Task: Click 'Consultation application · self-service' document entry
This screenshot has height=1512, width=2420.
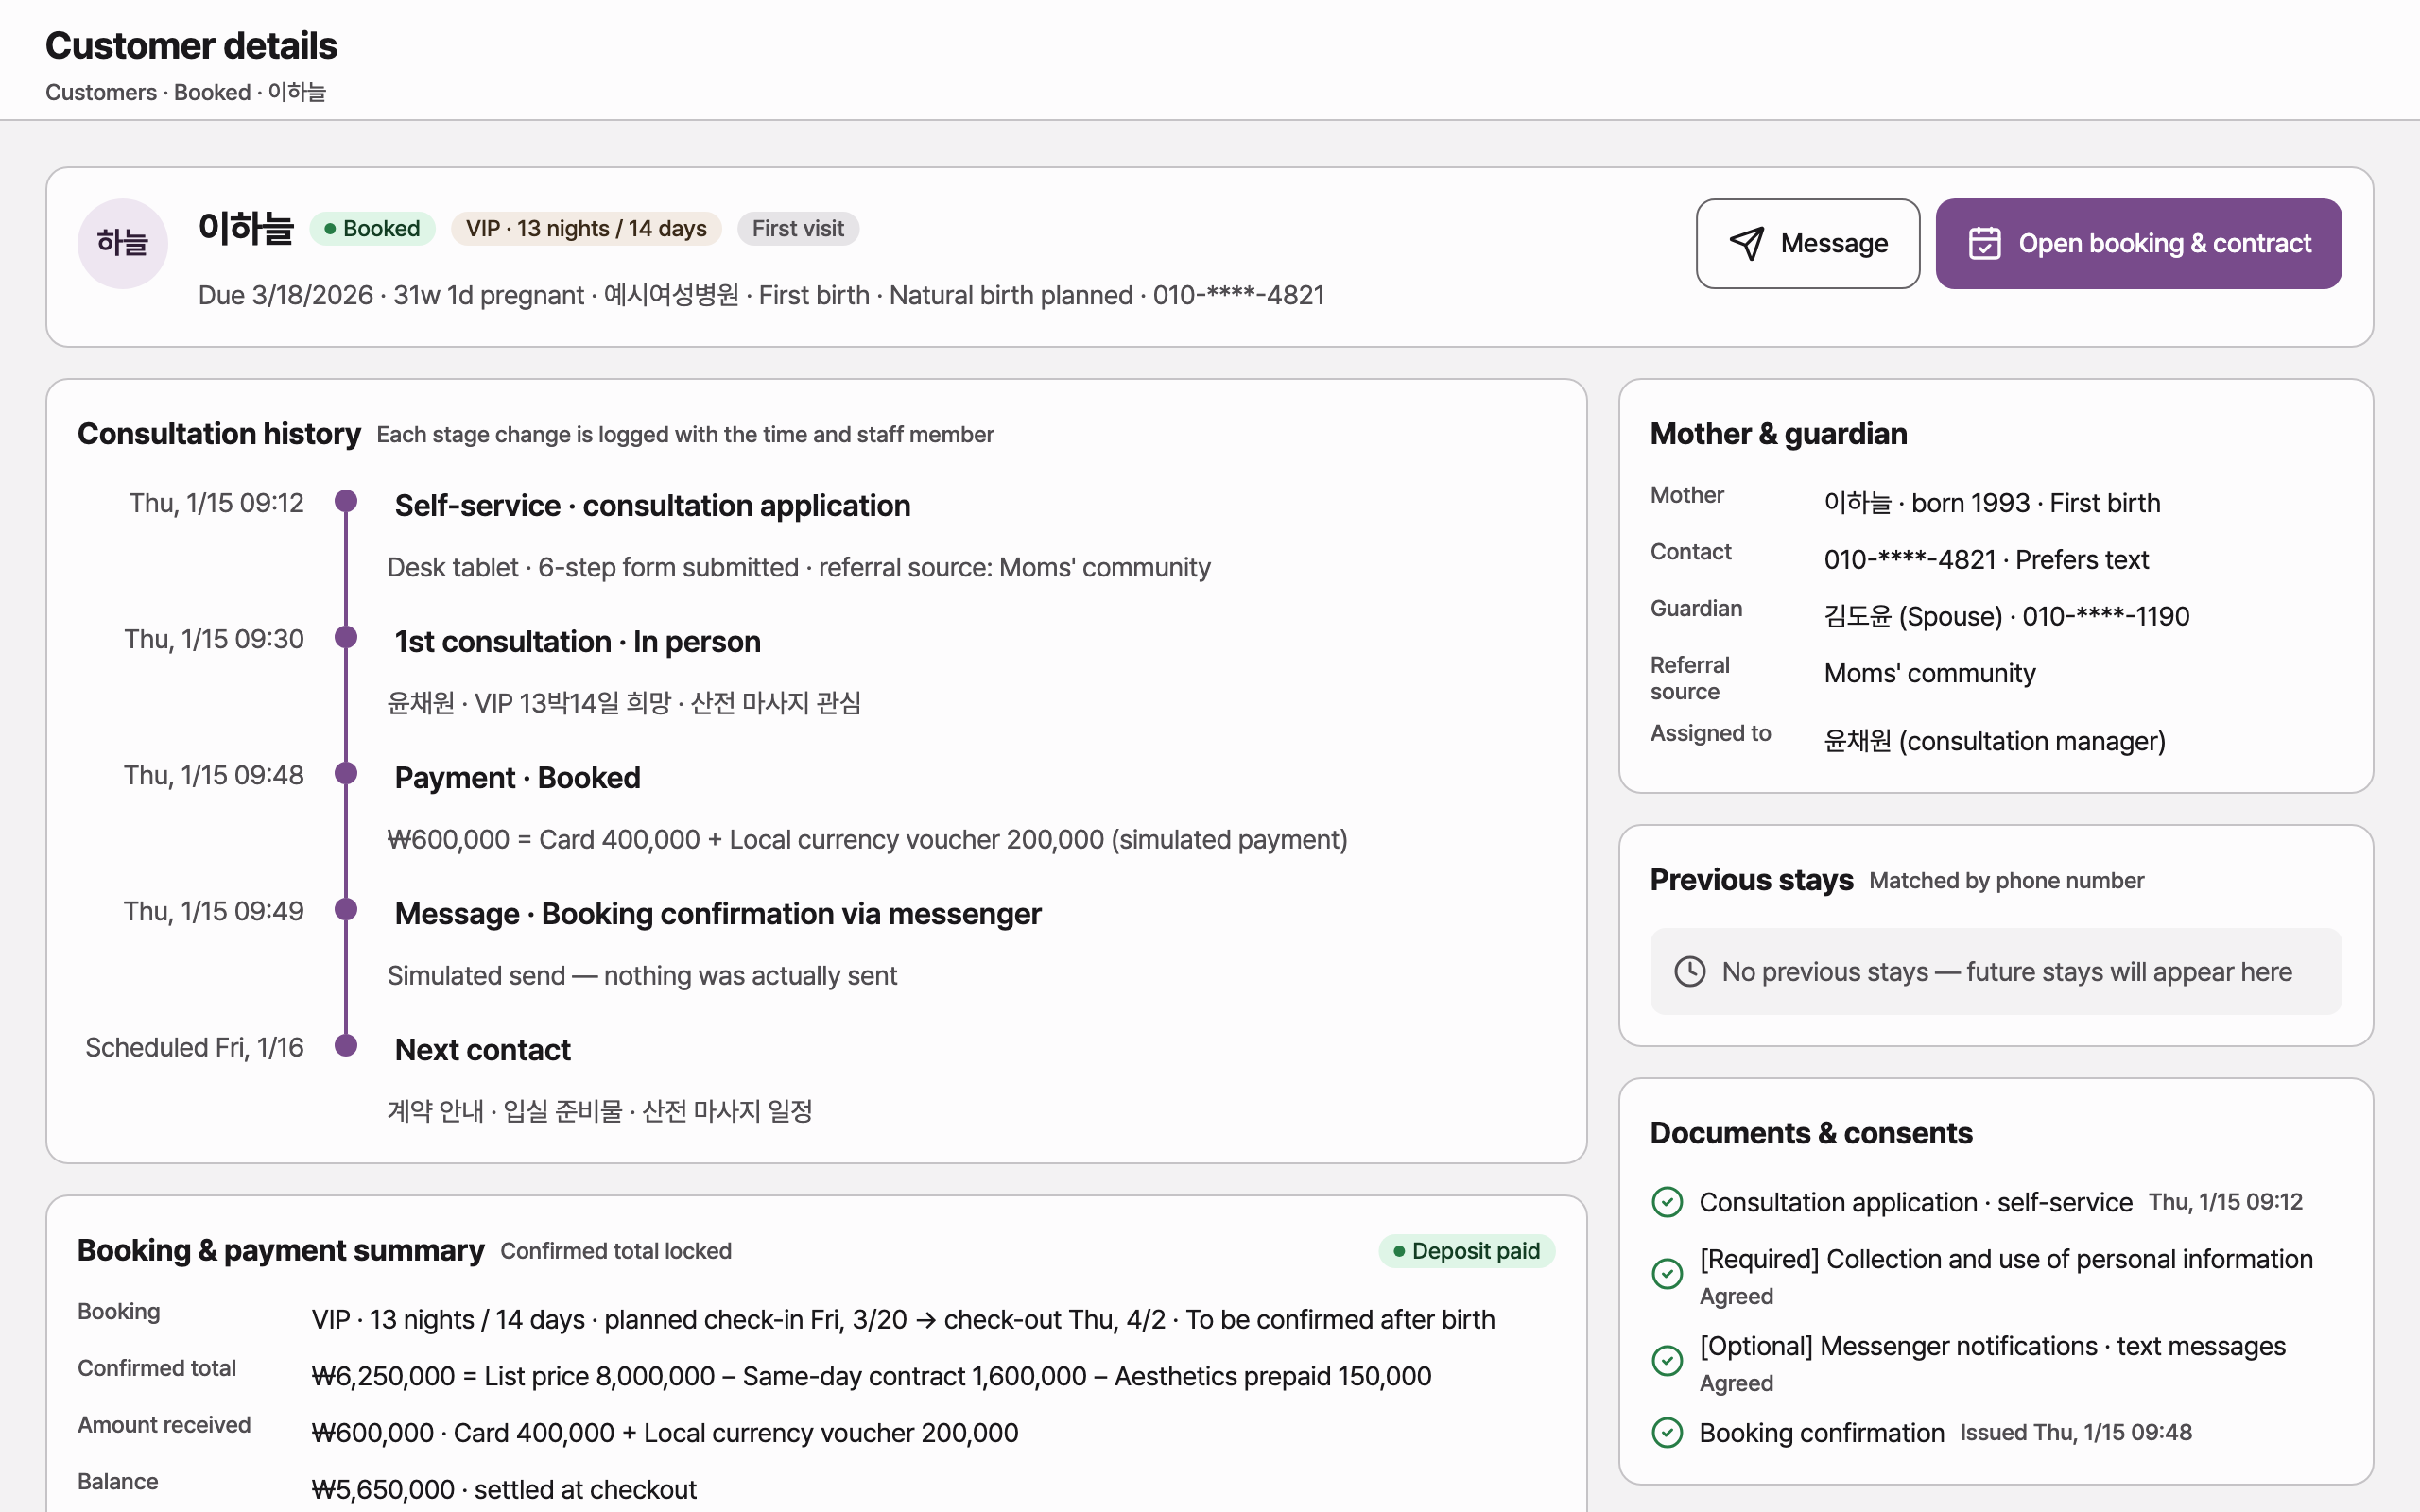Action: pos(1916,1202)
